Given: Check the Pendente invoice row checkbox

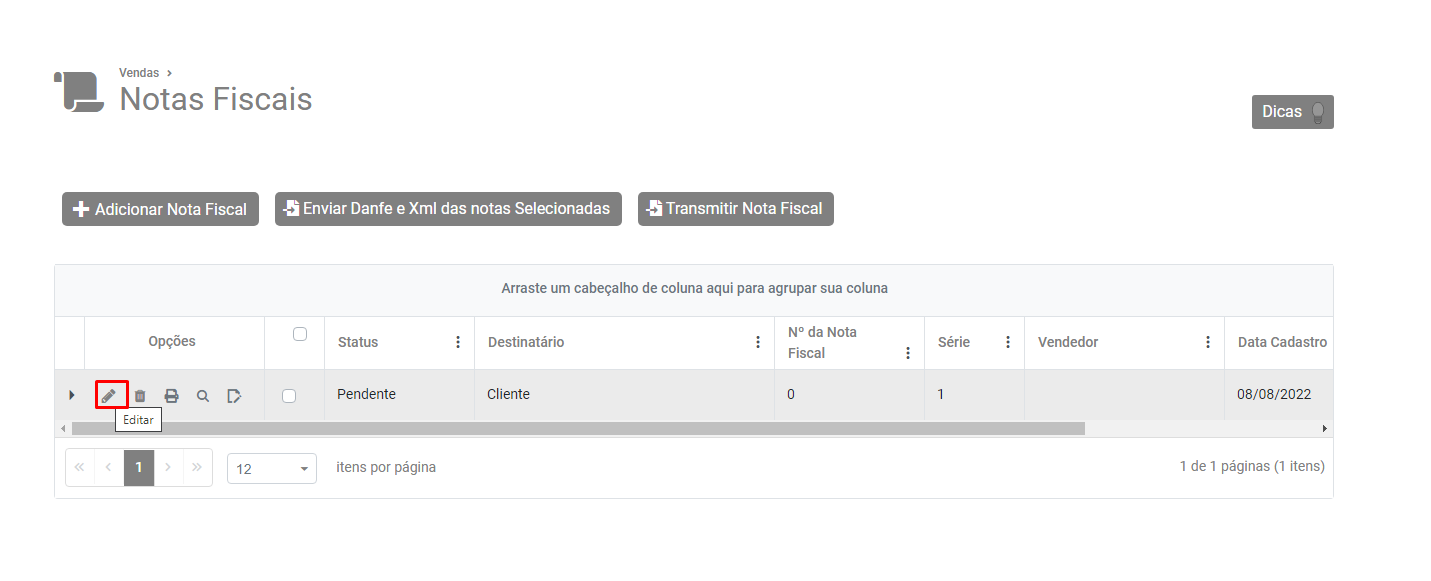Looking at the screenshot, I should (289, 396).
